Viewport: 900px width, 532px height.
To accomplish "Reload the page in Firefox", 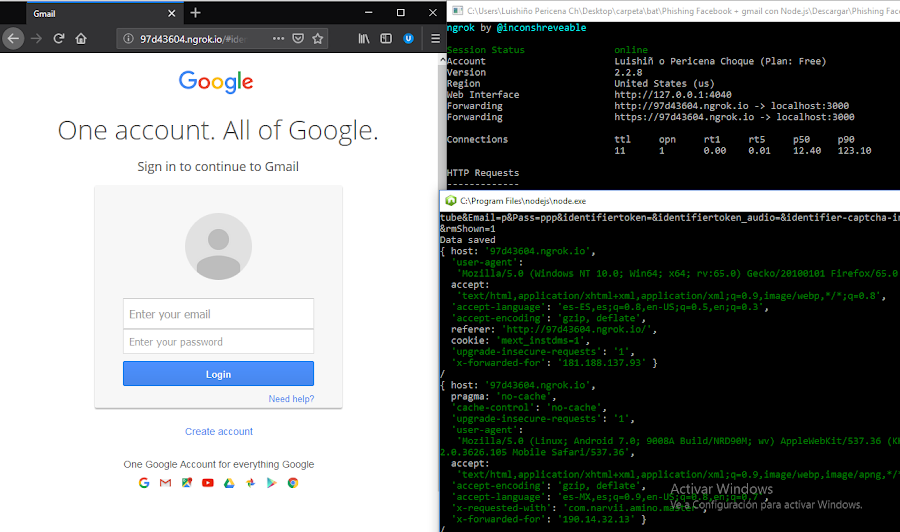I will [x=59, y=38].
